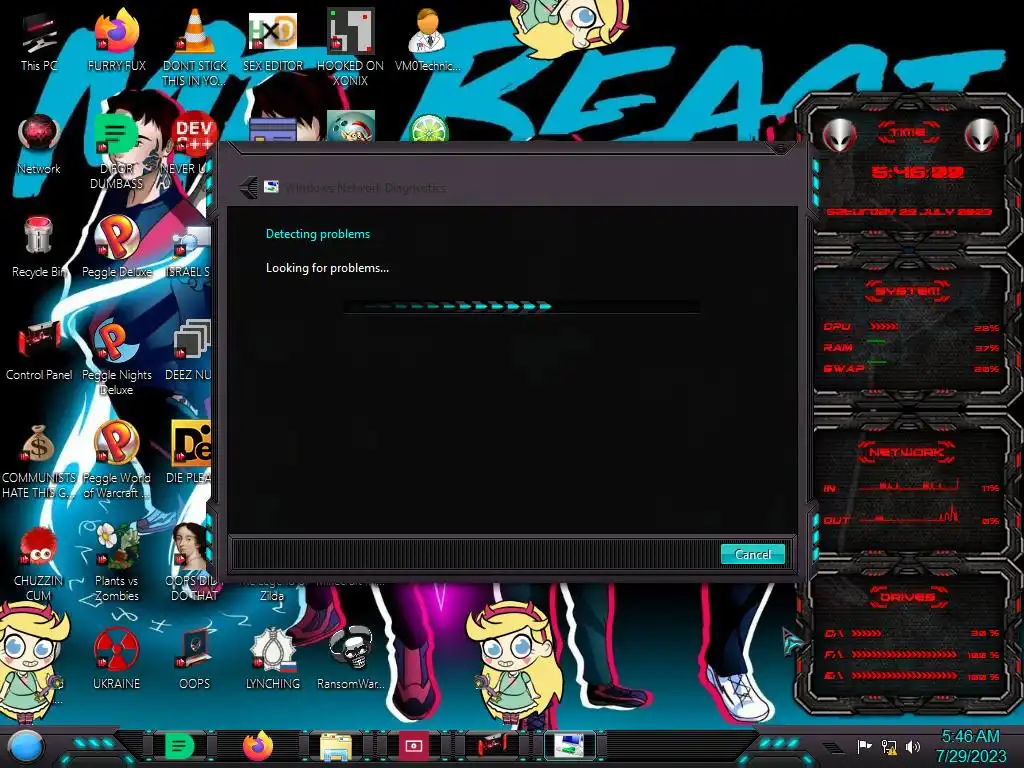Click the RAM usage row in widget
This screenshot has width=1024, height=768.
click(911, 347)
